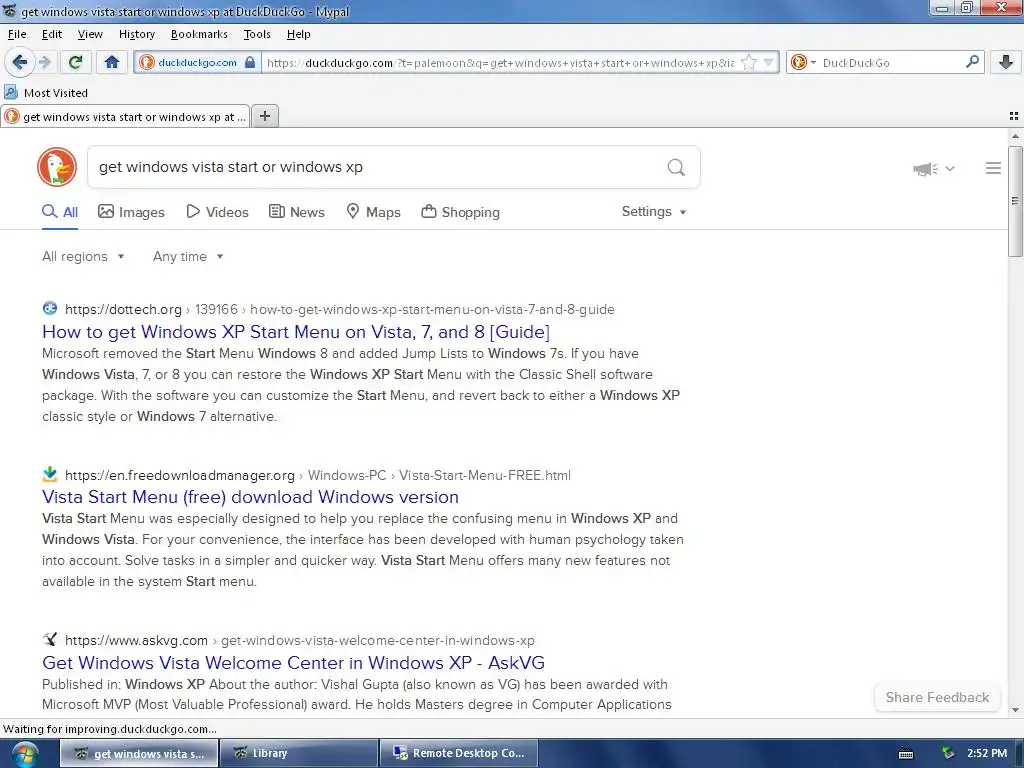The image size is (1024, 768).
Task: Open the DuckDuckGo hamburger menu
Action: [993, 168]
